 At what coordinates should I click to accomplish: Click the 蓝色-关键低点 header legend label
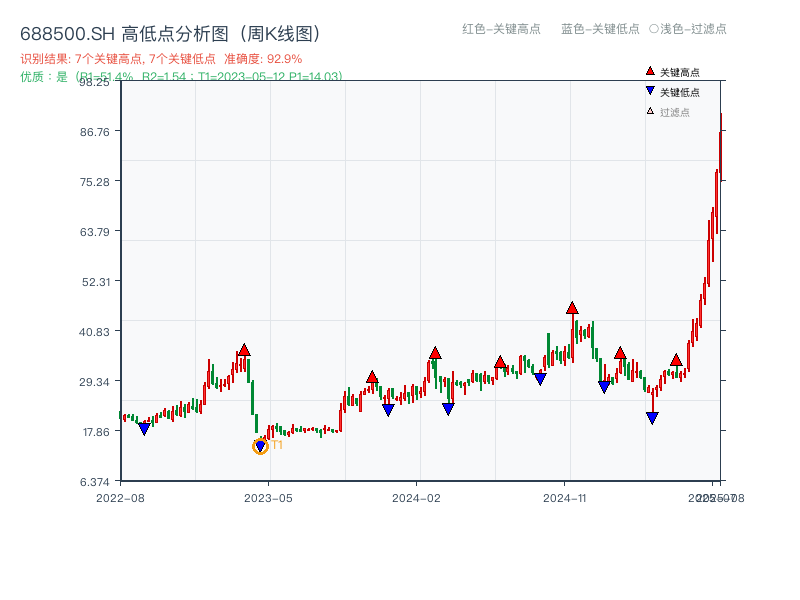[600, 29]
